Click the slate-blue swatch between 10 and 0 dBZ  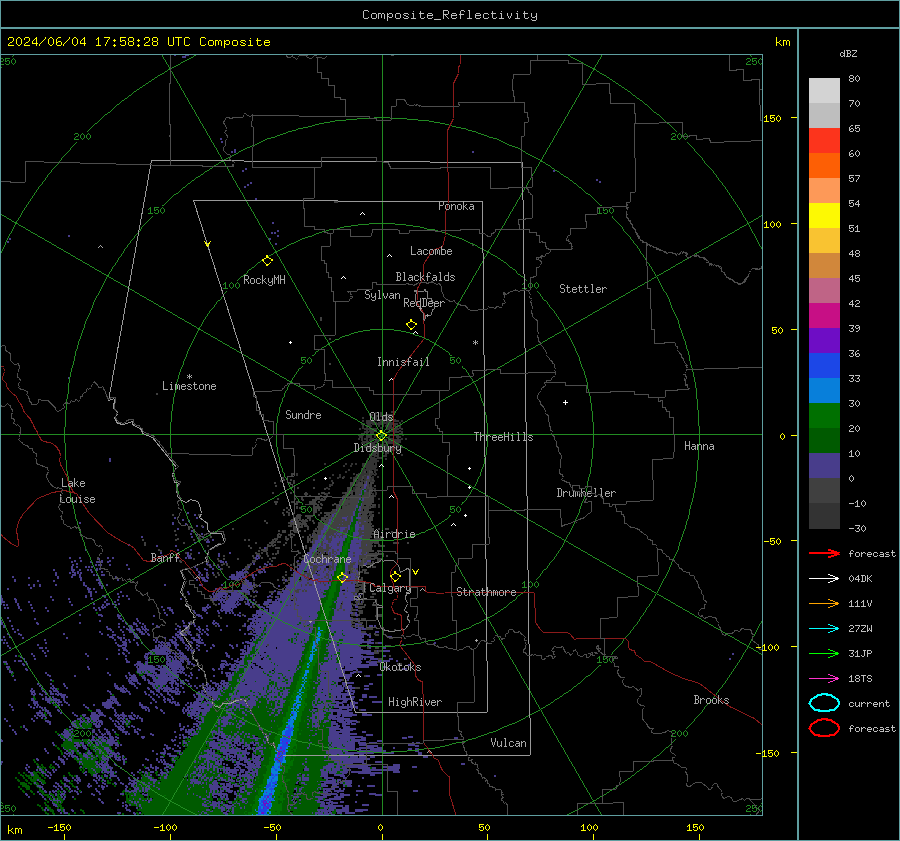[x=824, y=466]
